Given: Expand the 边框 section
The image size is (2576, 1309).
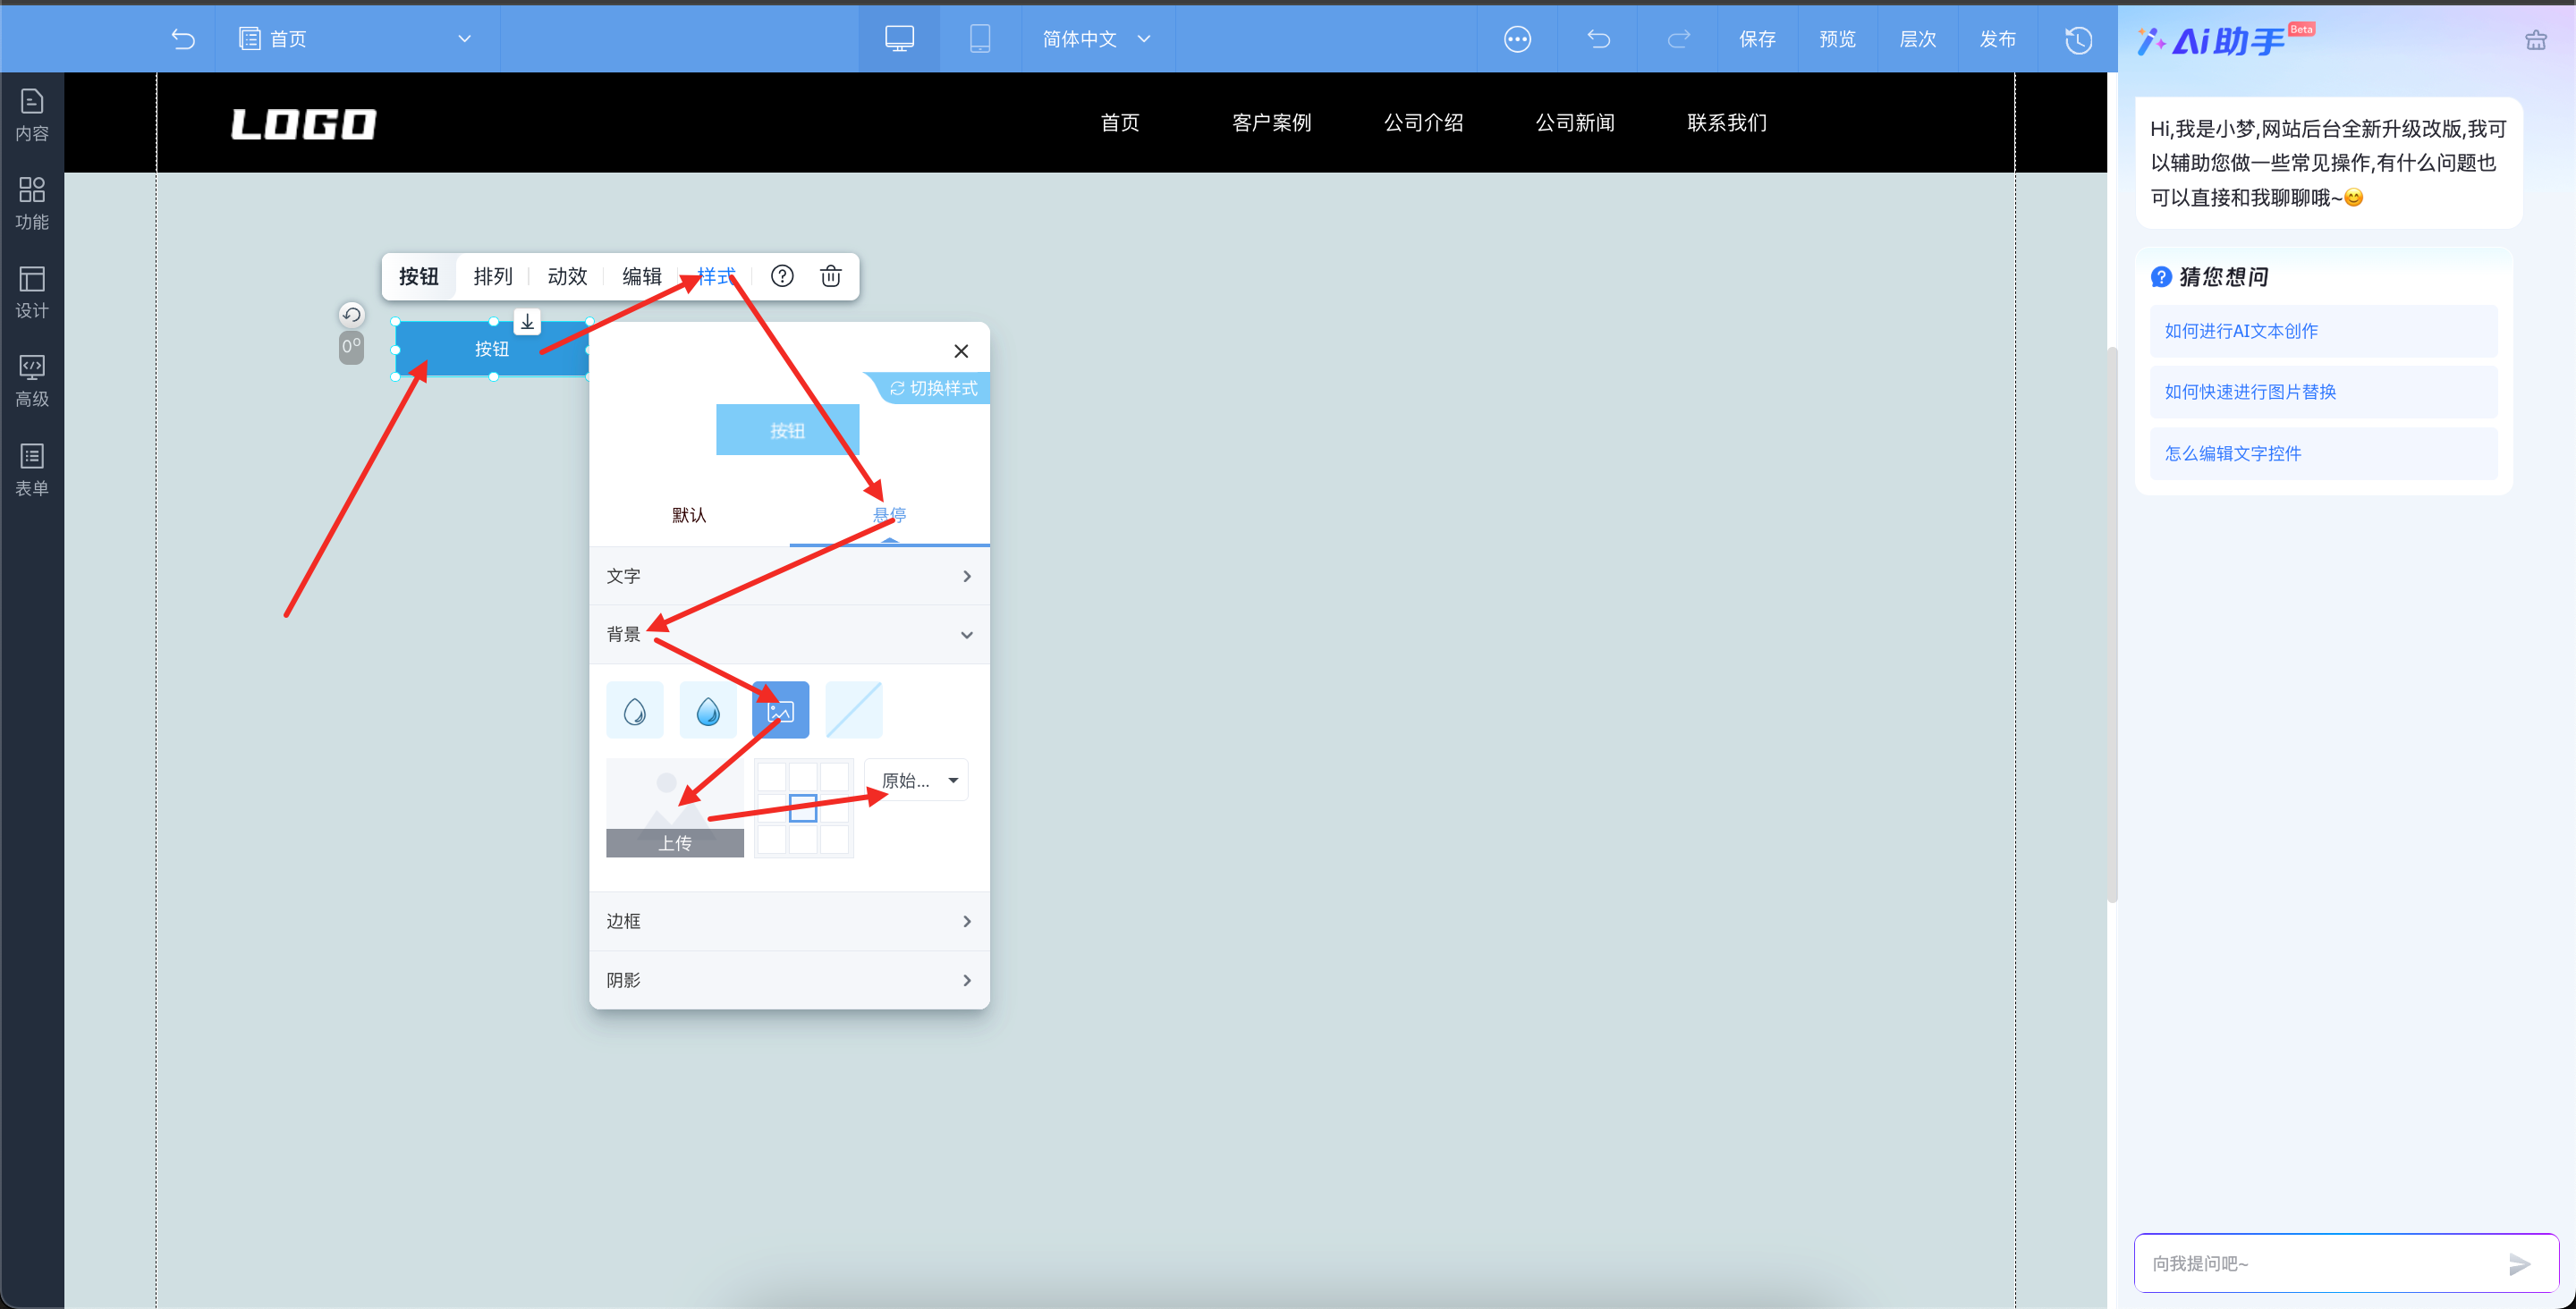Looking at the screenshot, I should pyautogui.click(x=789, y=921).
